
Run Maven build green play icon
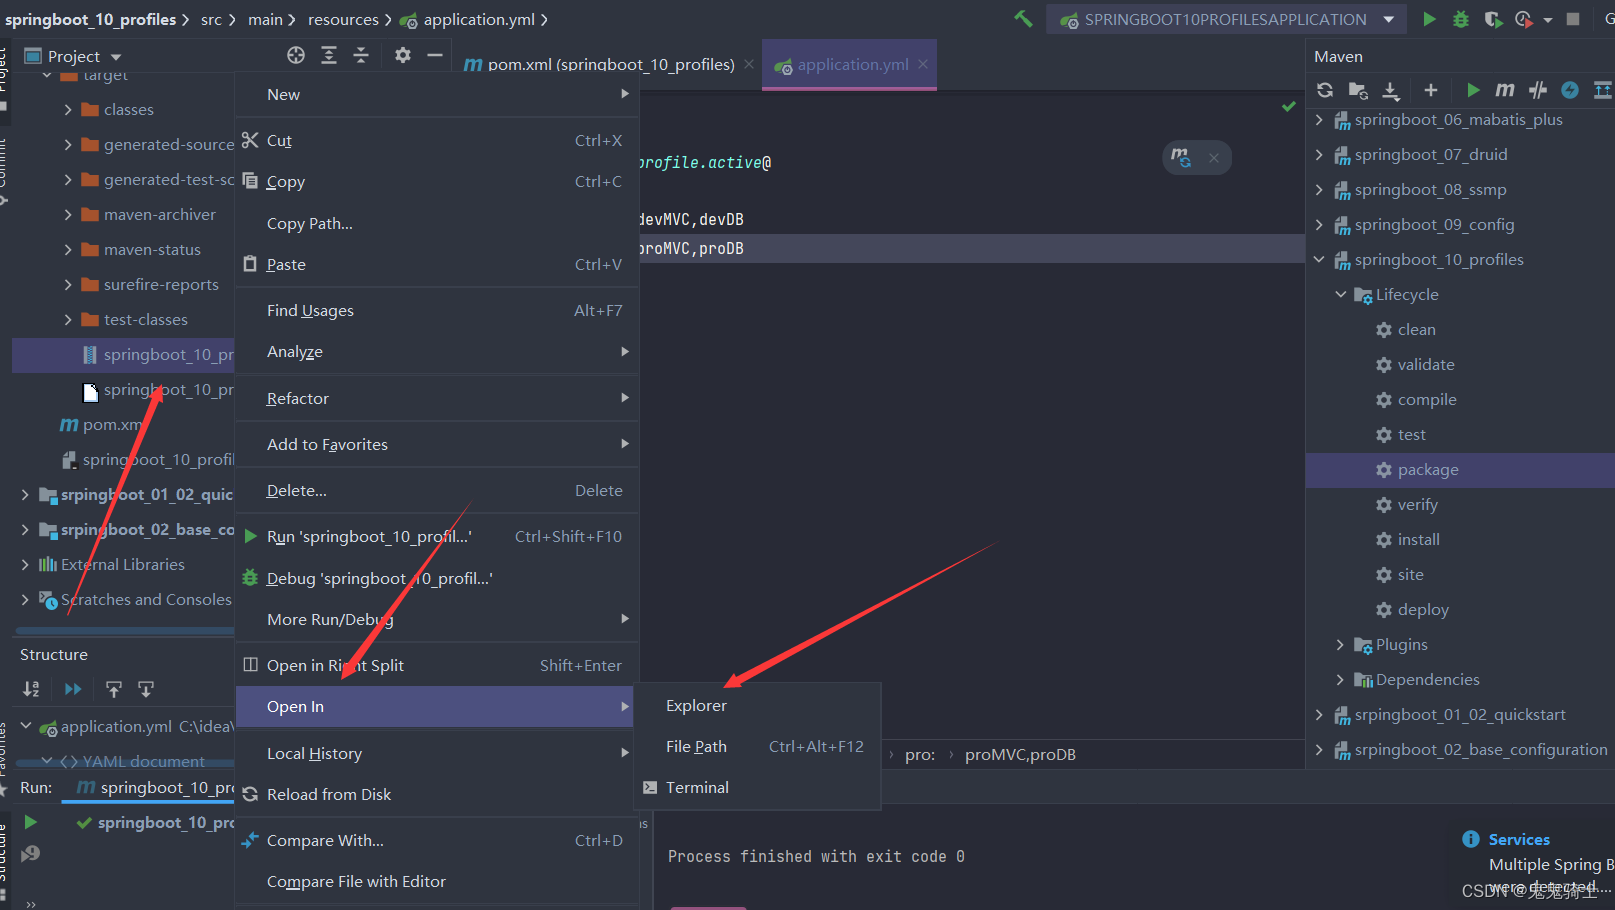[x=1473, y=90]
